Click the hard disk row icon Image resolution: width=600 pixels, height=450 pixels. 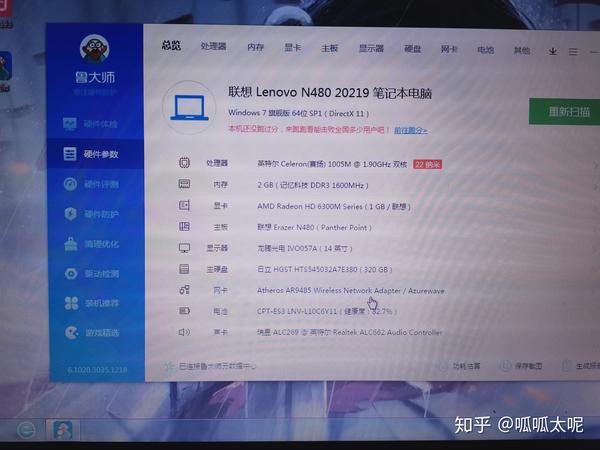(184, 269)
